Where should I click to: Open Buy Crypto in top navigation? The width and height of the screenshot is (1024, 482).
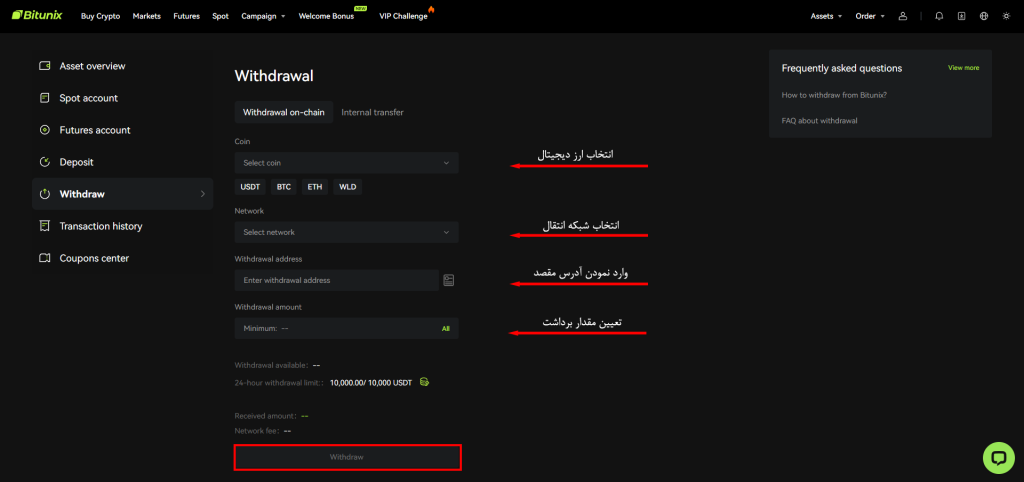(101, 16)
